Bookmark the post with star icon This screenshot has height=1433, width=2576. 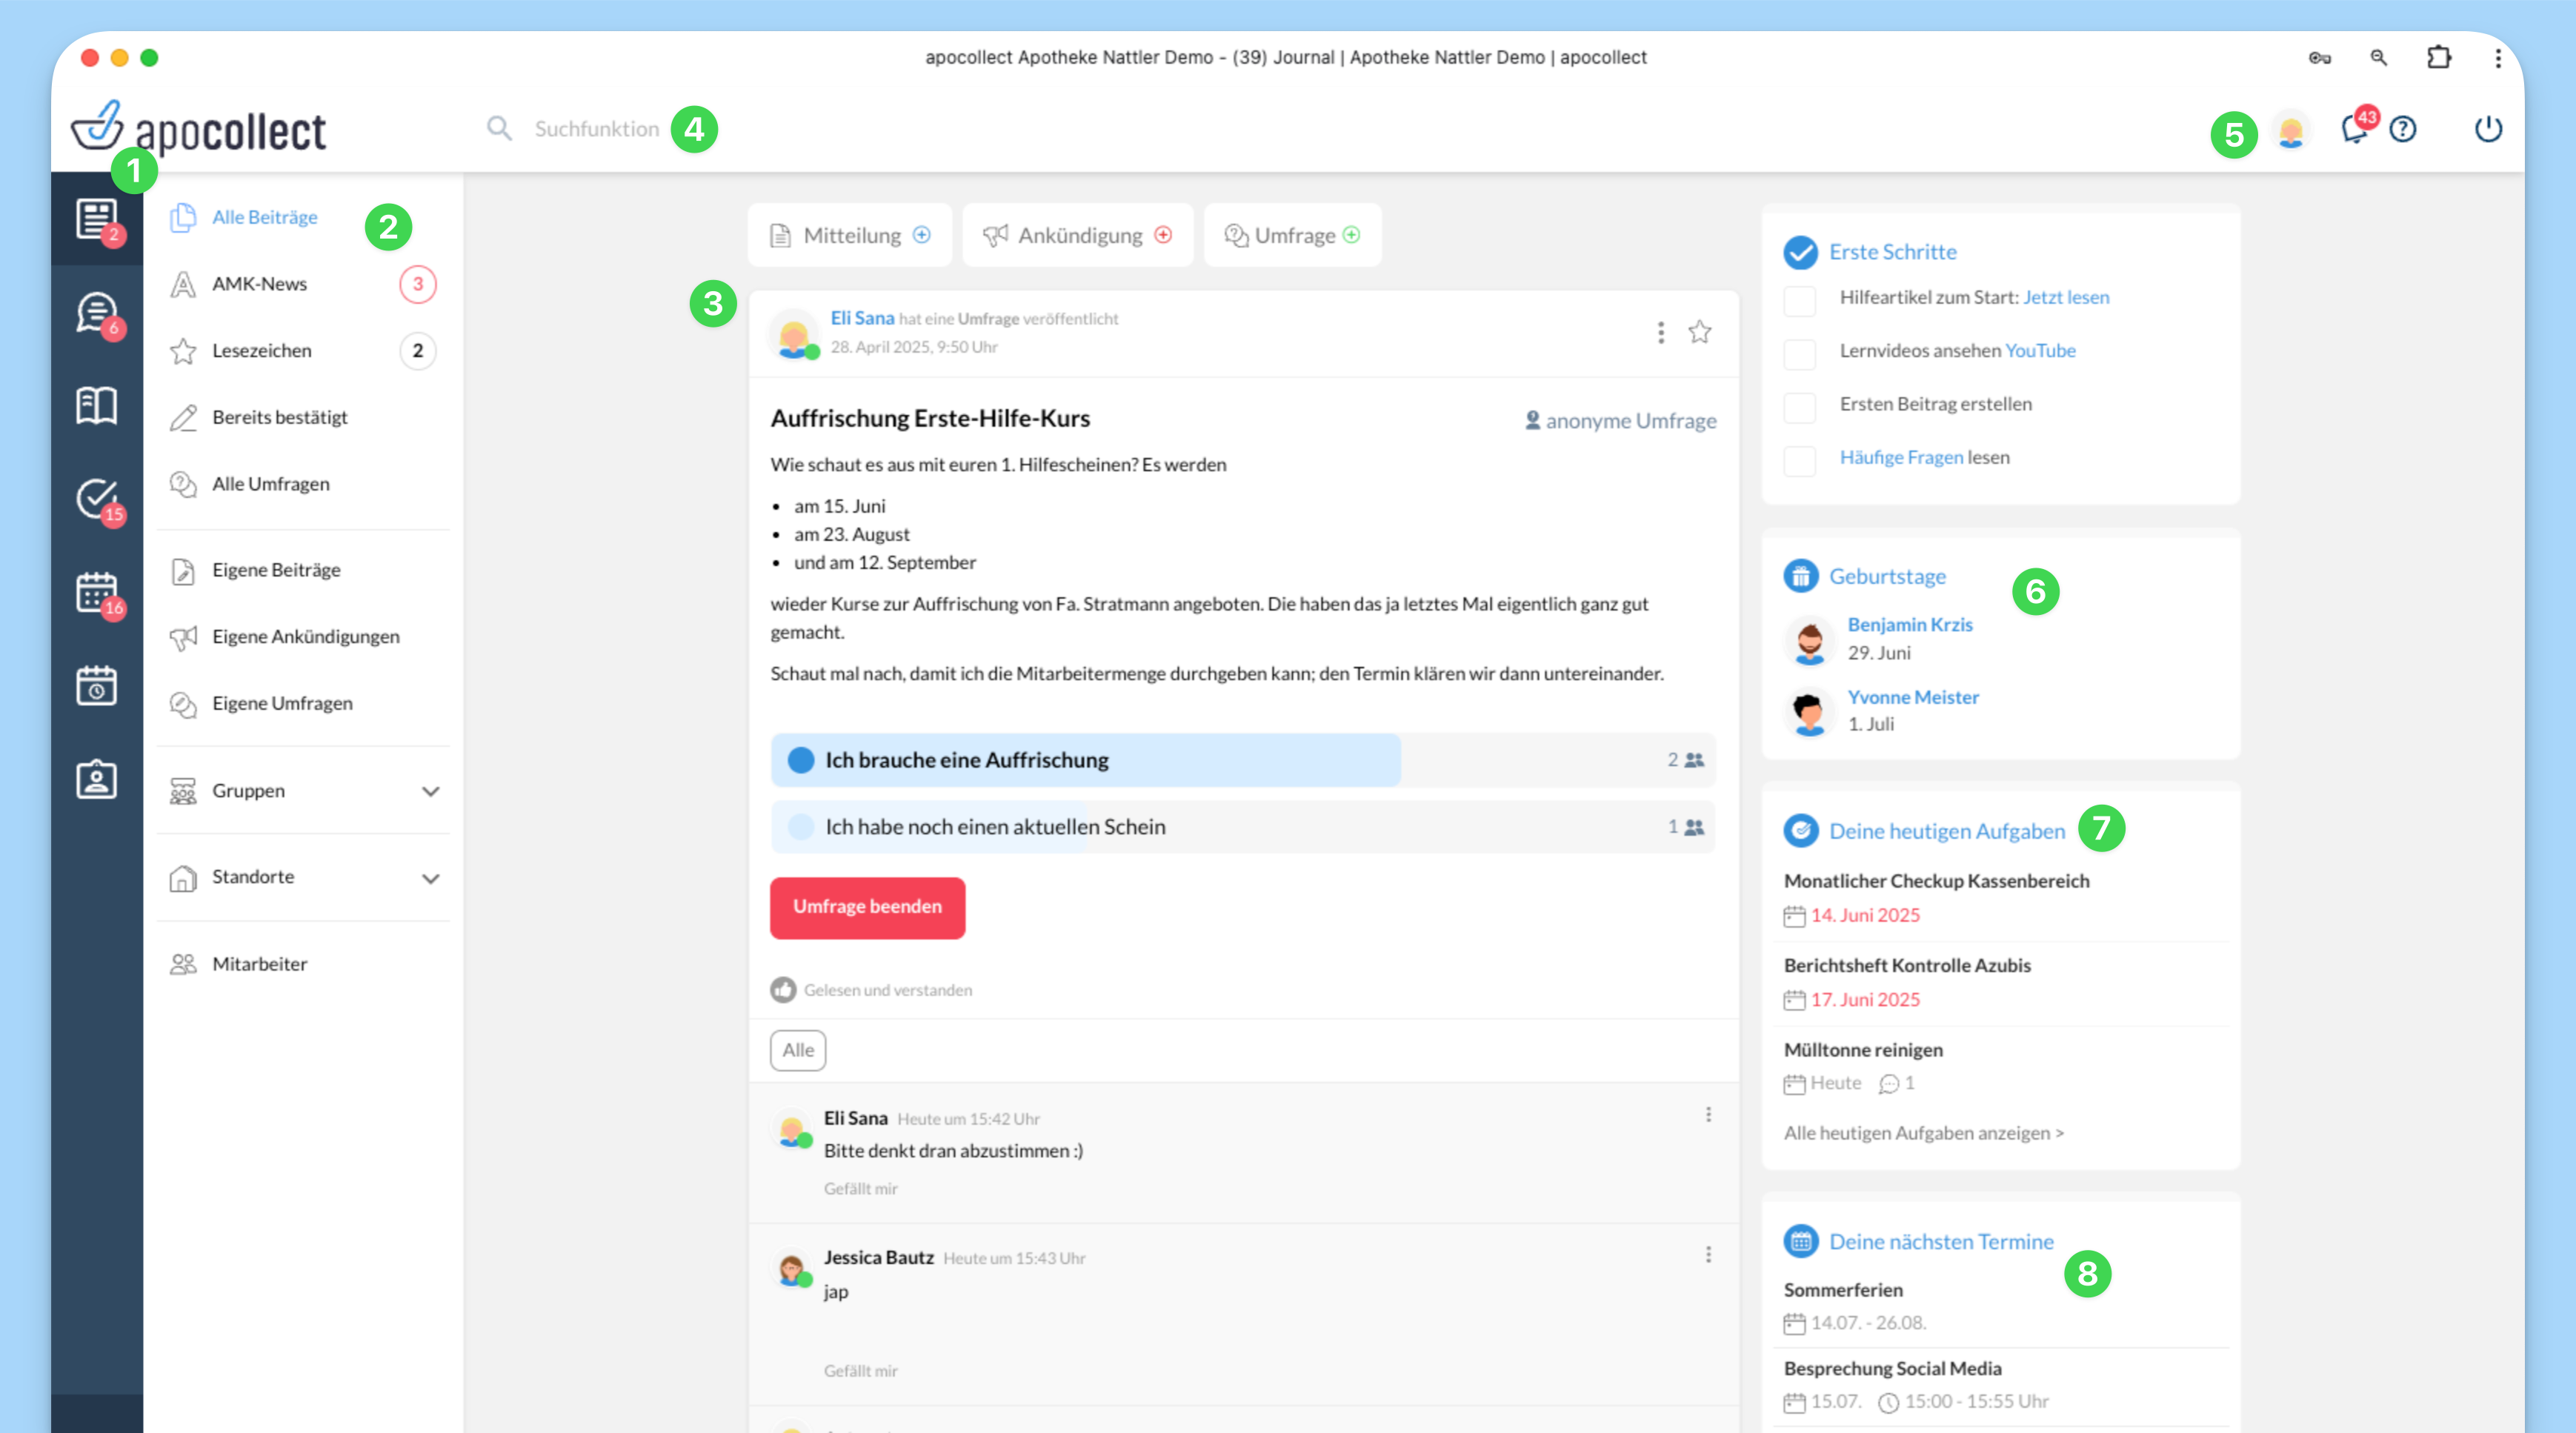click(x=1699, y=332)
